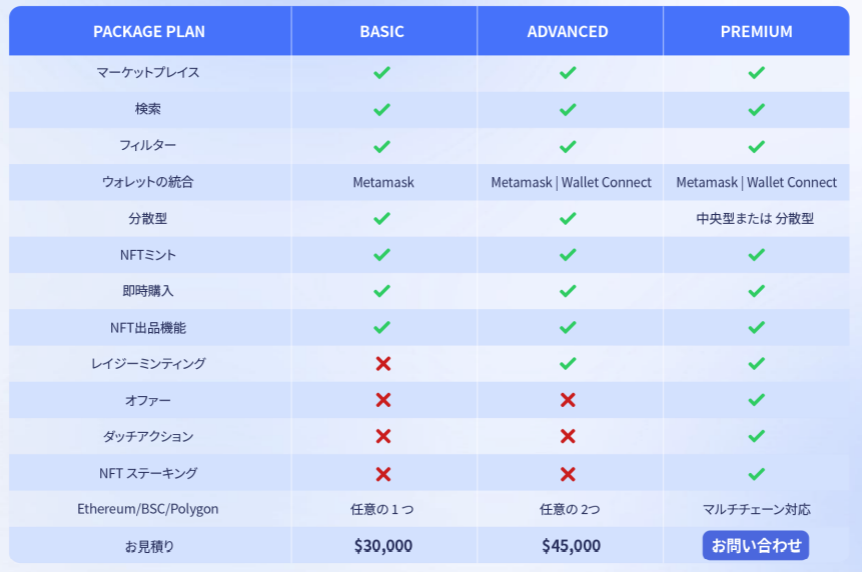Click Advanced checkmark for レイジーミンティング row

pyautogui.click(x=568, y=364)
